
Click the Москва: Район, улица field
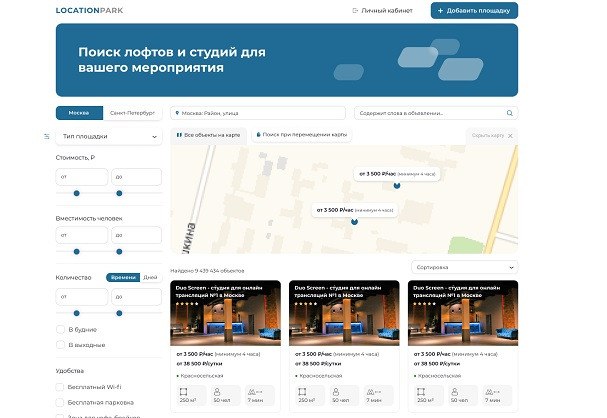(x=258, y=113)
